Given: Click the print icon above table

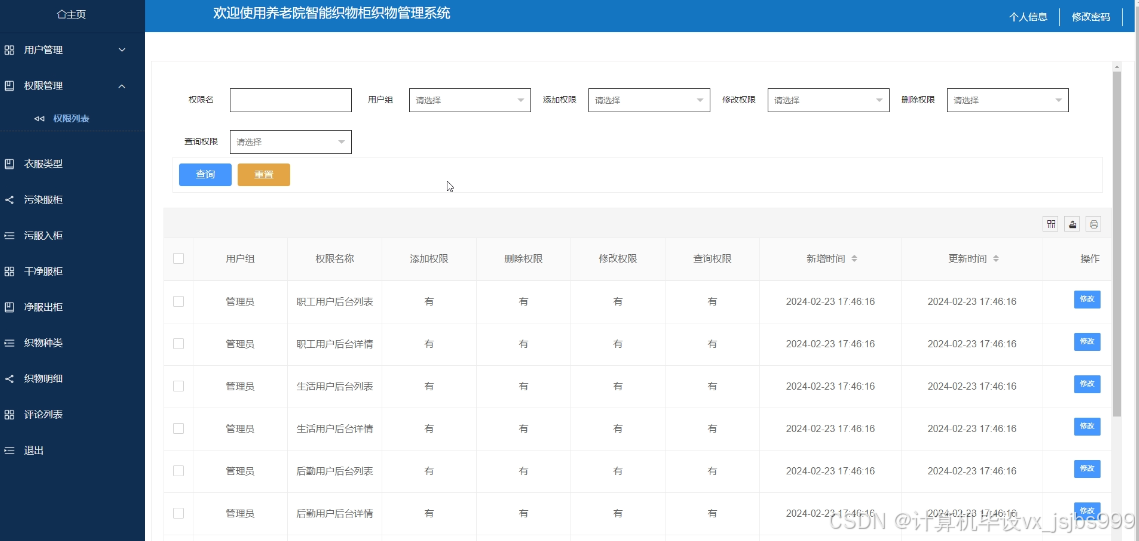Looking at the screenshot, I should (1093, 224).
